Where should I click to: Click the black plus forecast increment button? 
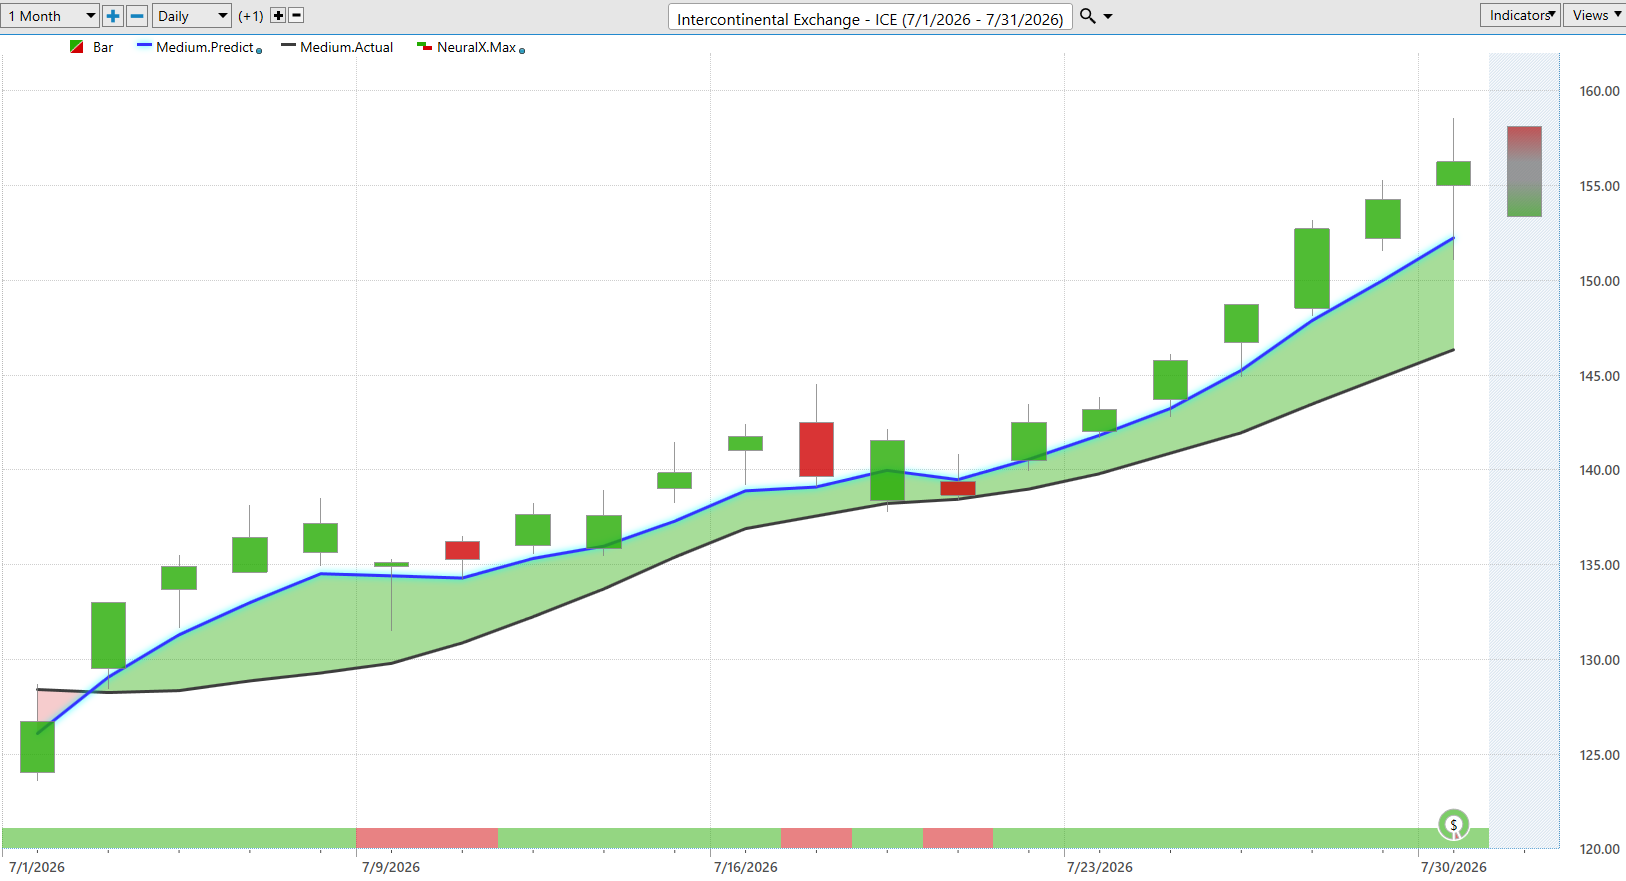pyautogui.click(x=278, y=15)
